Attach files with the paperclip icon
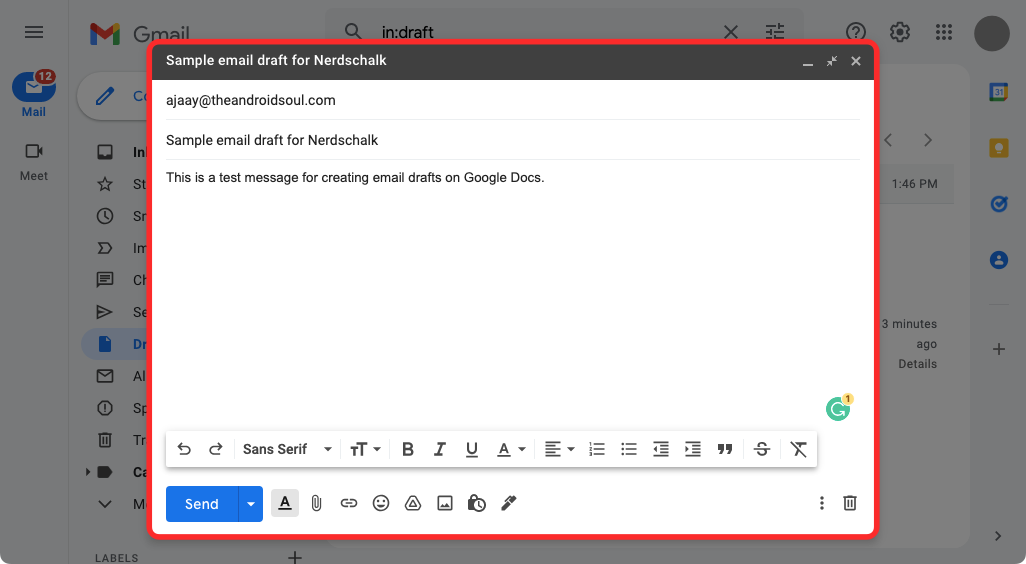The width and height of the screenshot is (1026, 564). (x=317, y=503)
